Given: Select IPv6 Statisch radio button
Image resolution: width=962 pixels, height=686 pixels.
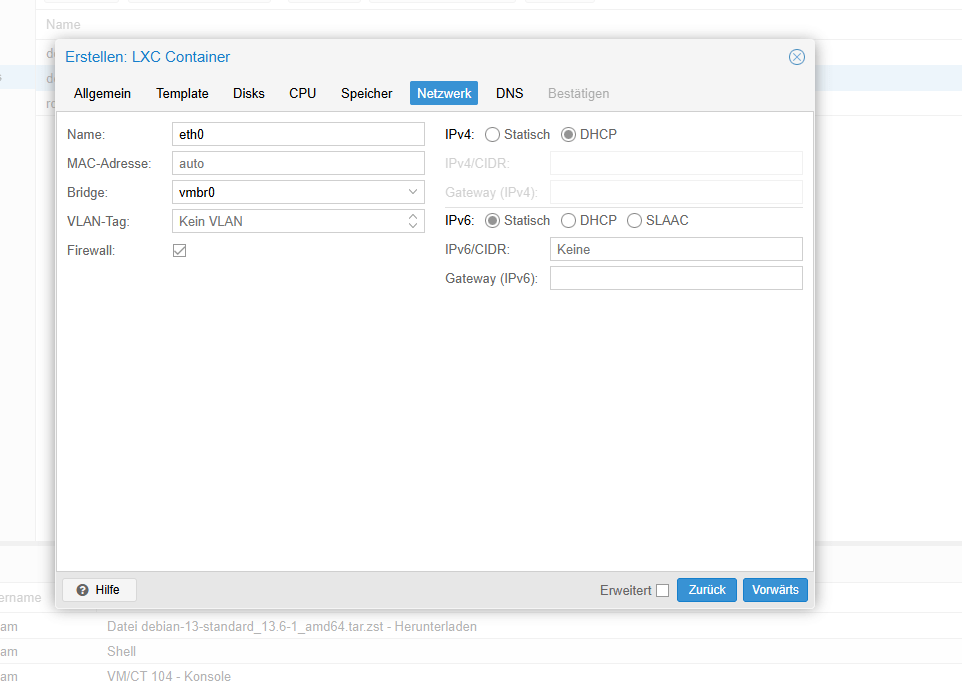Looking at the screenshot, I should pos(492,220).
